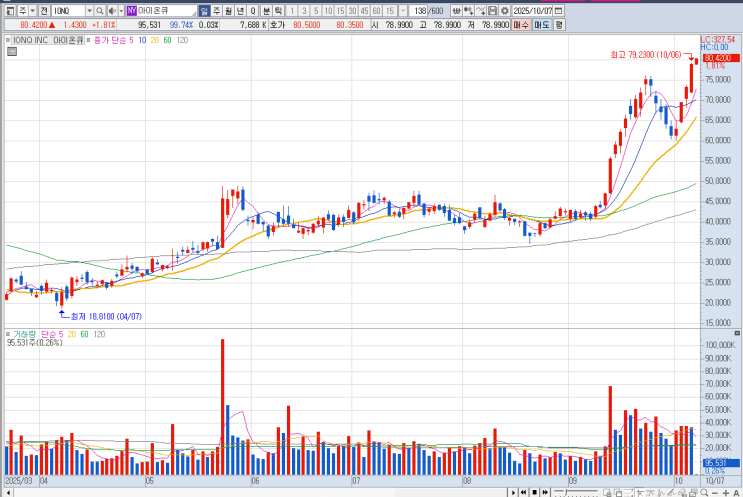Select the daily (일) chart period
This screenshot has width=743, height=497.
204,10
